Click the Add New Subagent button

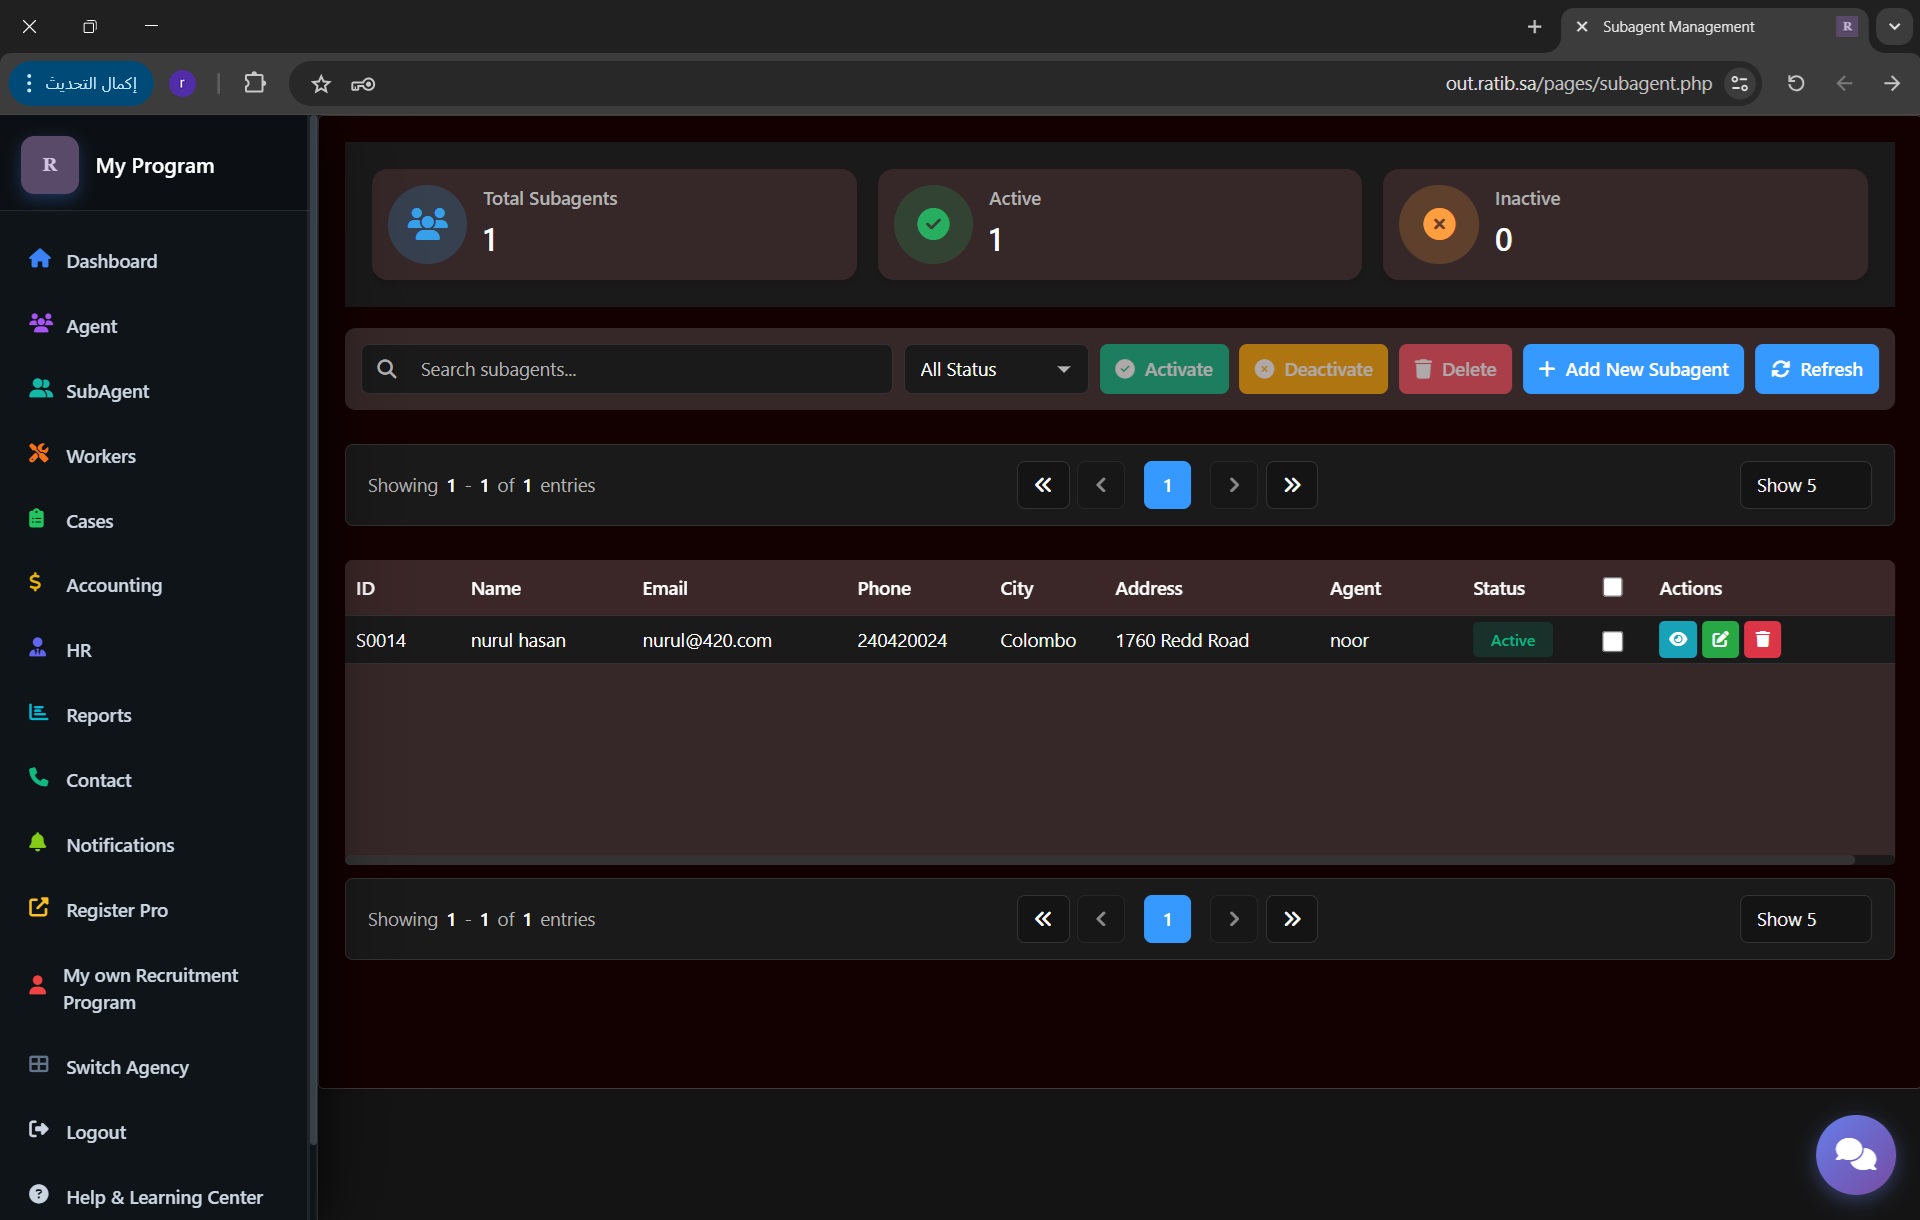click(x=1632, y=369)
